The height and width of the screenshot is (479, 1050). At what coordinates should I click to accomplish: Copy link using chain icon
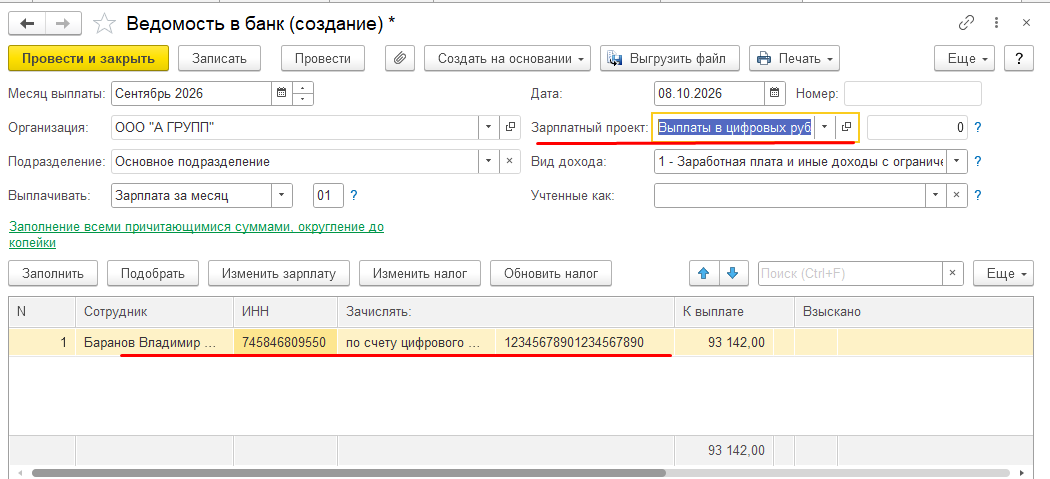click(966, 23)
